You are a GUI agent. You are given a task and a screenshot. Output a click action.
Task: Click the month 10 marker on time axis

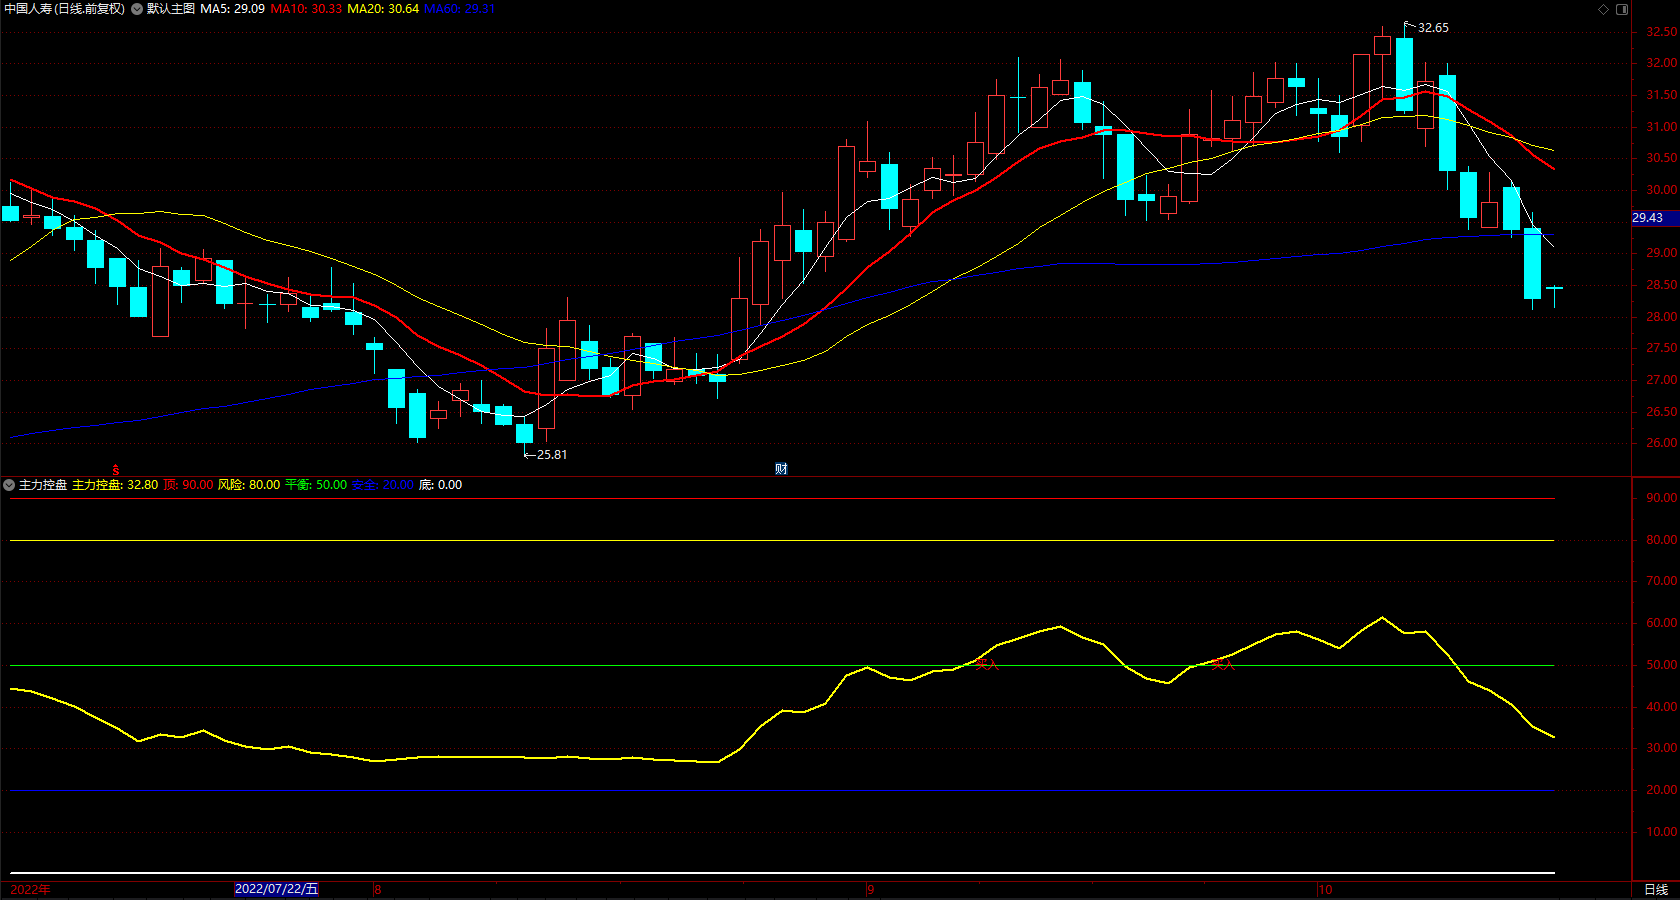[1325, 889]
